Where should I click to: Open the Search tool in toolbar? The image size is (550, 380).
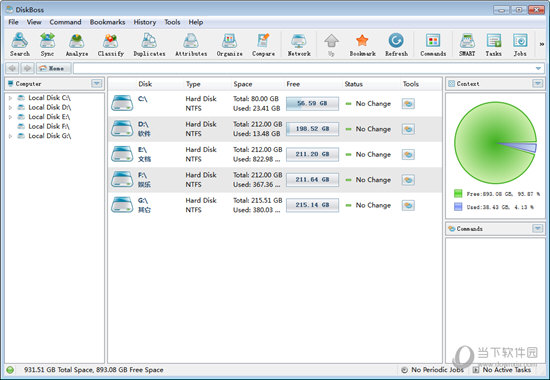coord(20,45)
